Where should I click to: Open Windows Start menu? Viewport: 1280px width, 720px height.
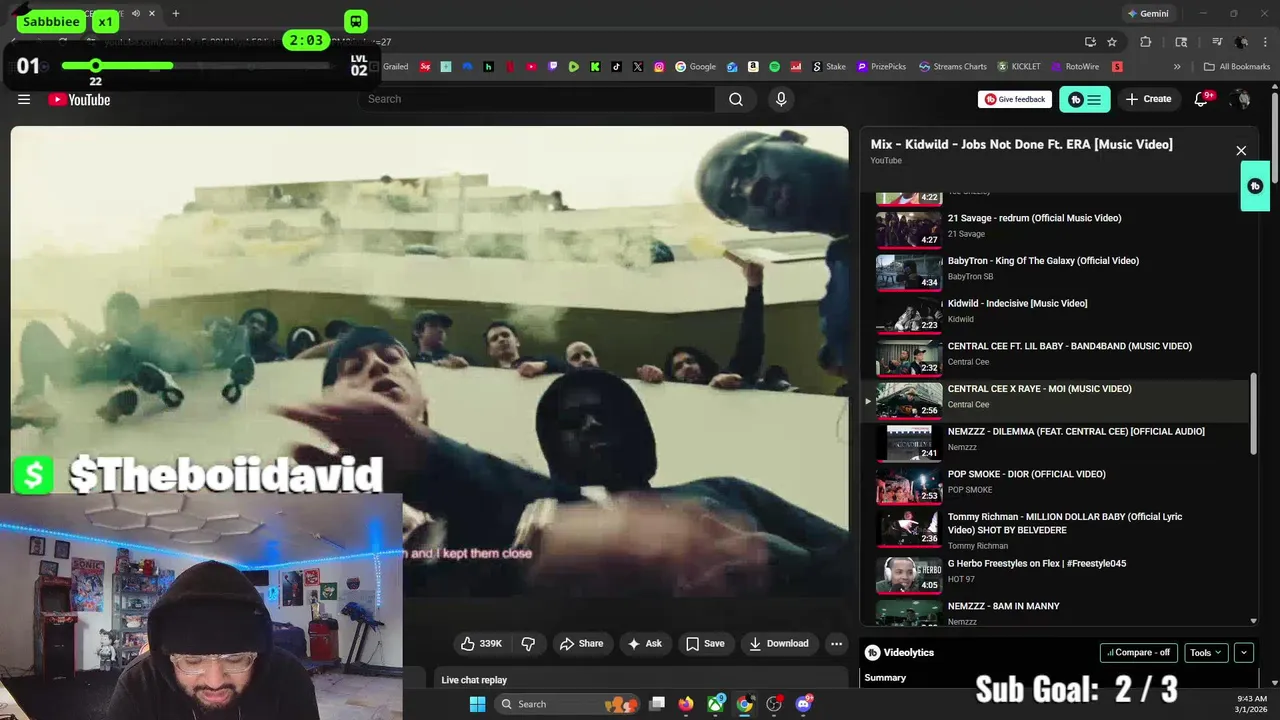pos(478,704)
